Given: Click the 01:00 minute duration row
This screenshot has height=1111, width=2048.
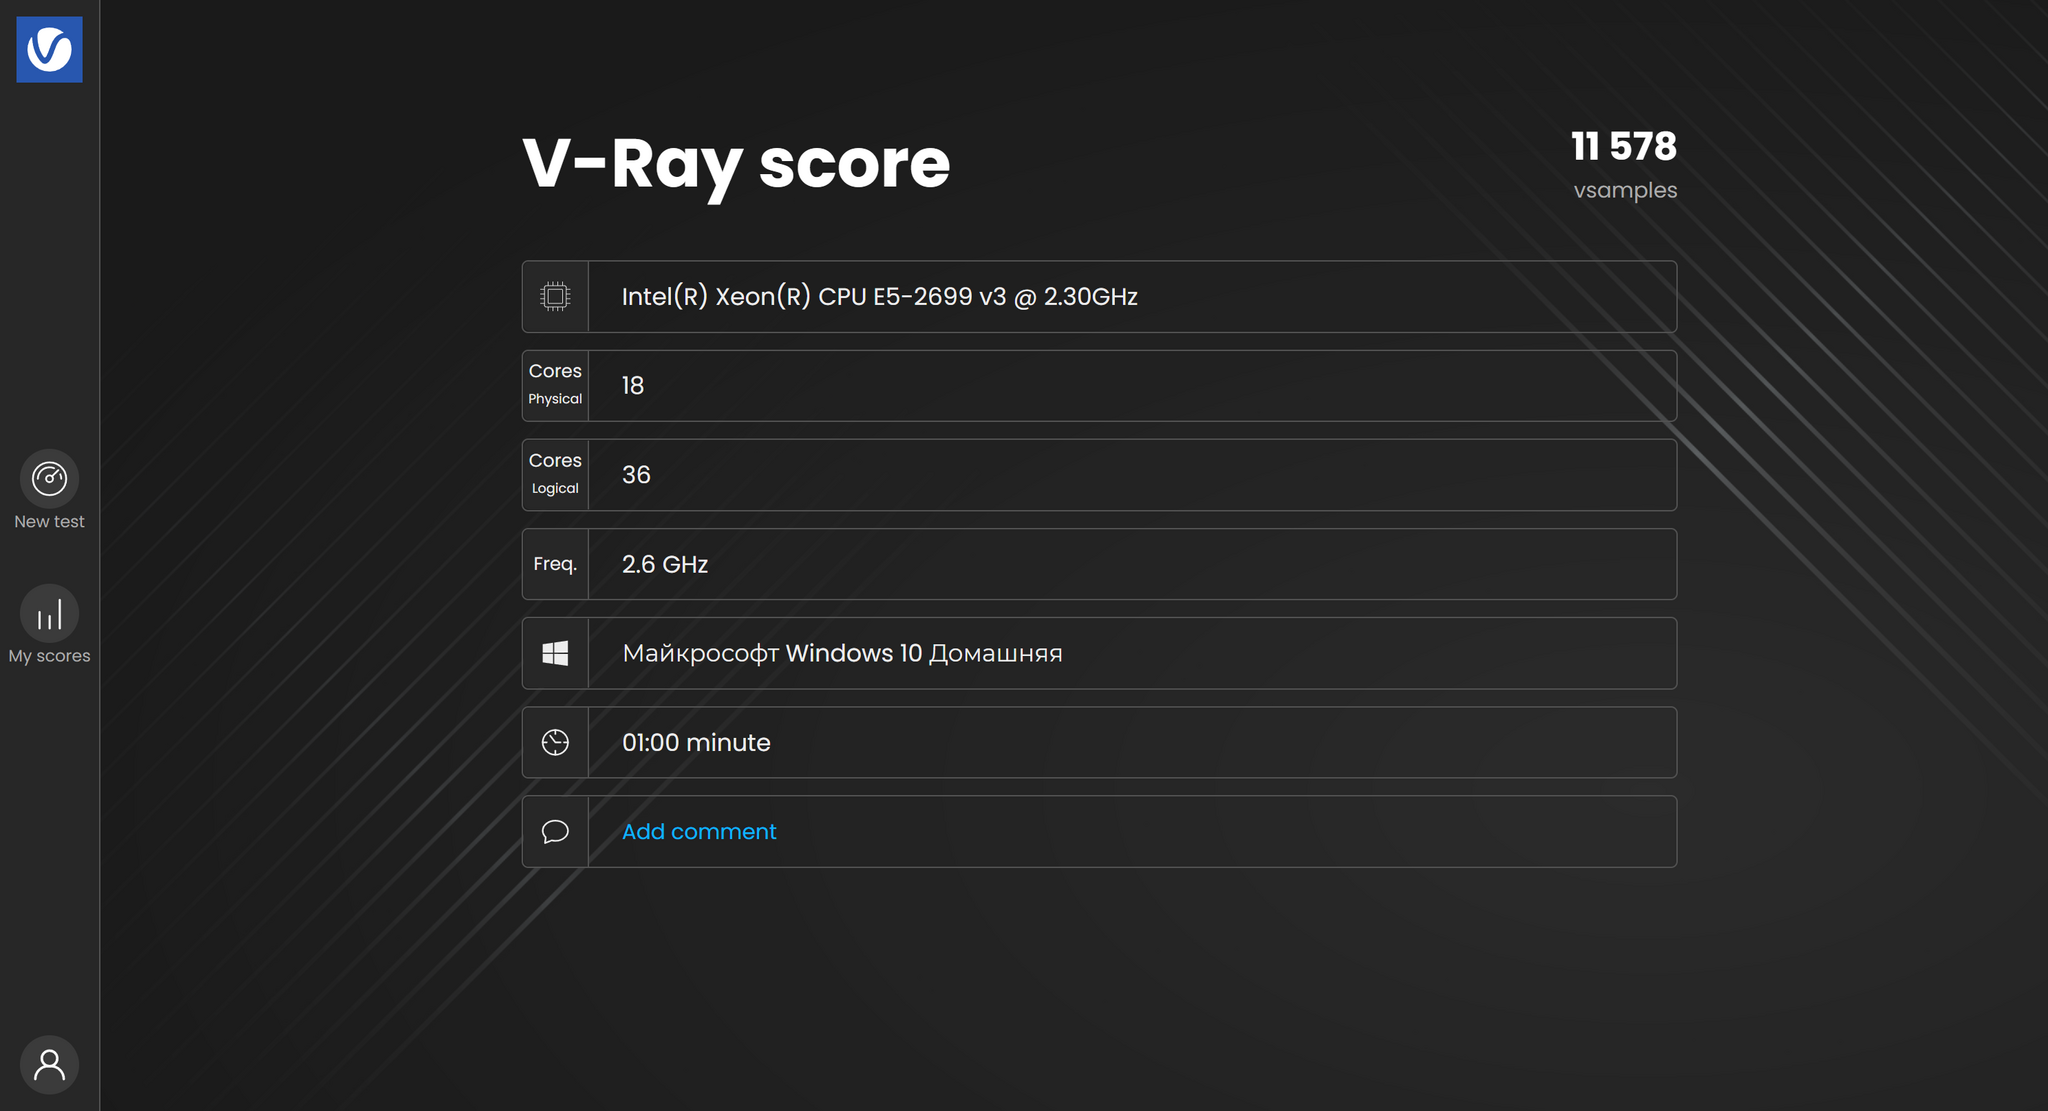Looking at the screenshot, I should pos(696,742).
